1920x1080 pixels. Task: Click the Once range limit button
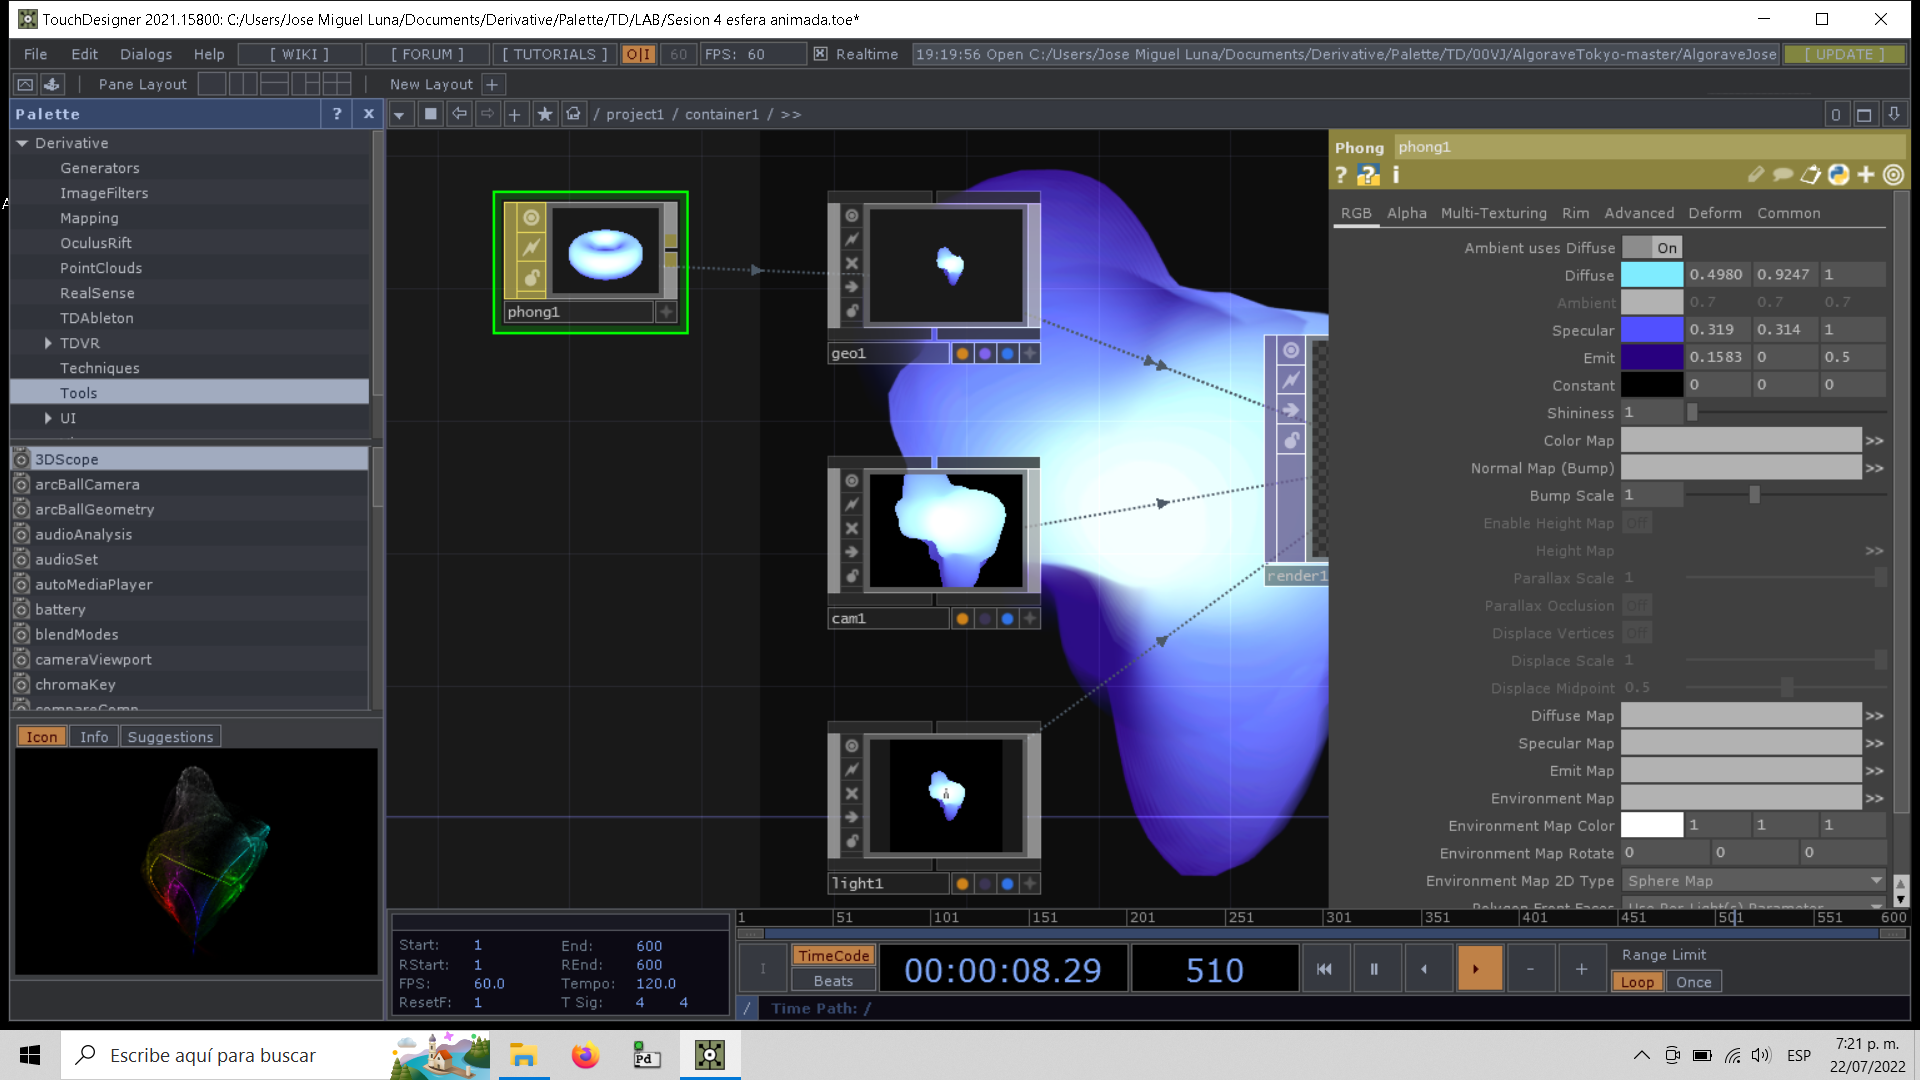(x=1693, y=982)
